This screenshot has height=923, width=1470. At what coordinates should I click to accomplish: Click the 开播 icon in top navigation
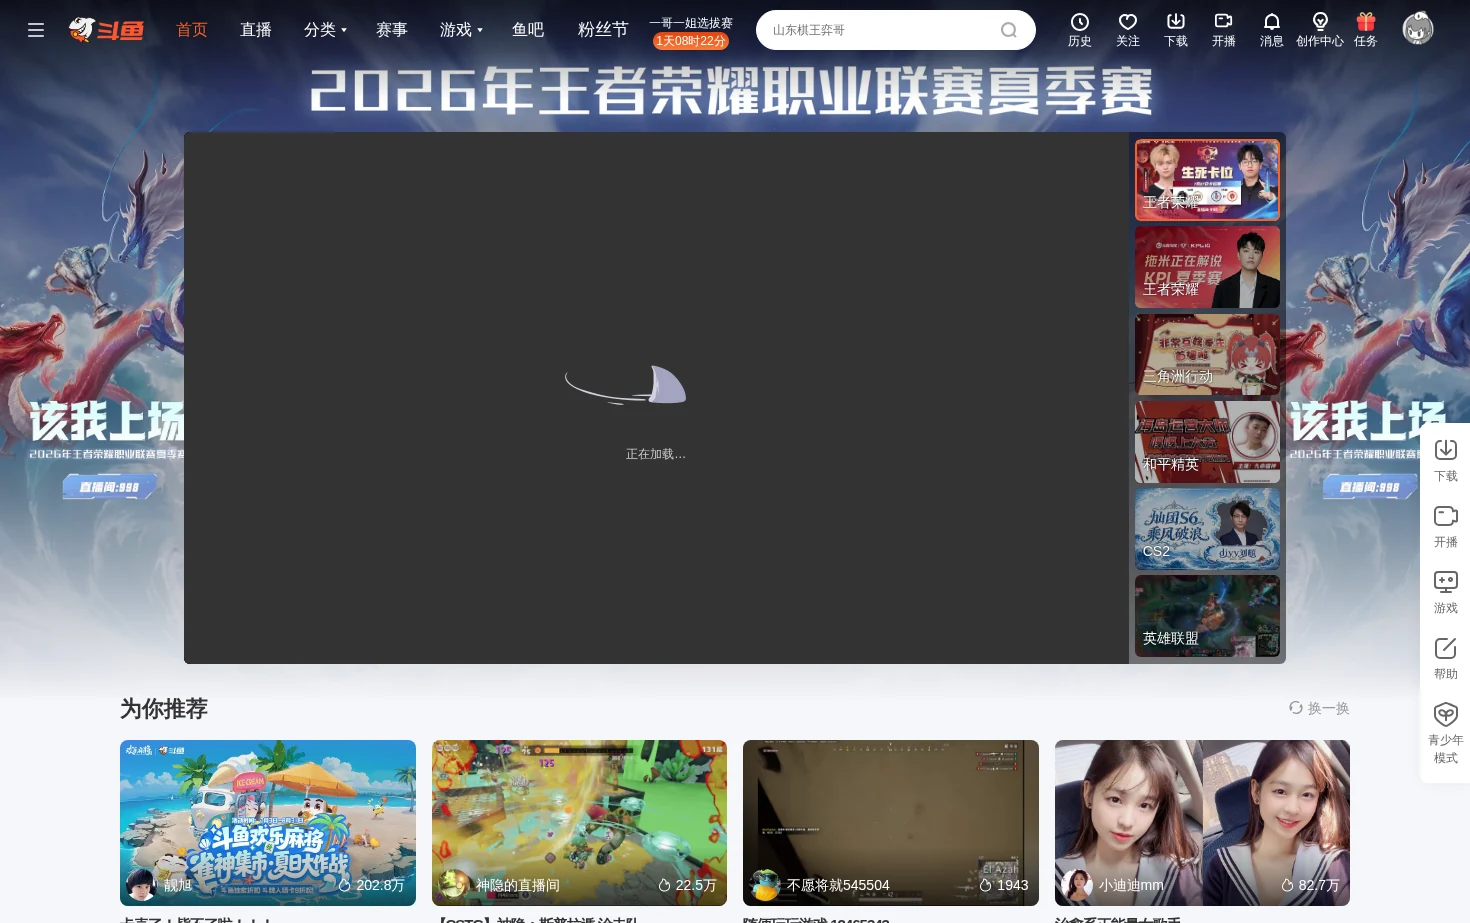coord(1224,30)
